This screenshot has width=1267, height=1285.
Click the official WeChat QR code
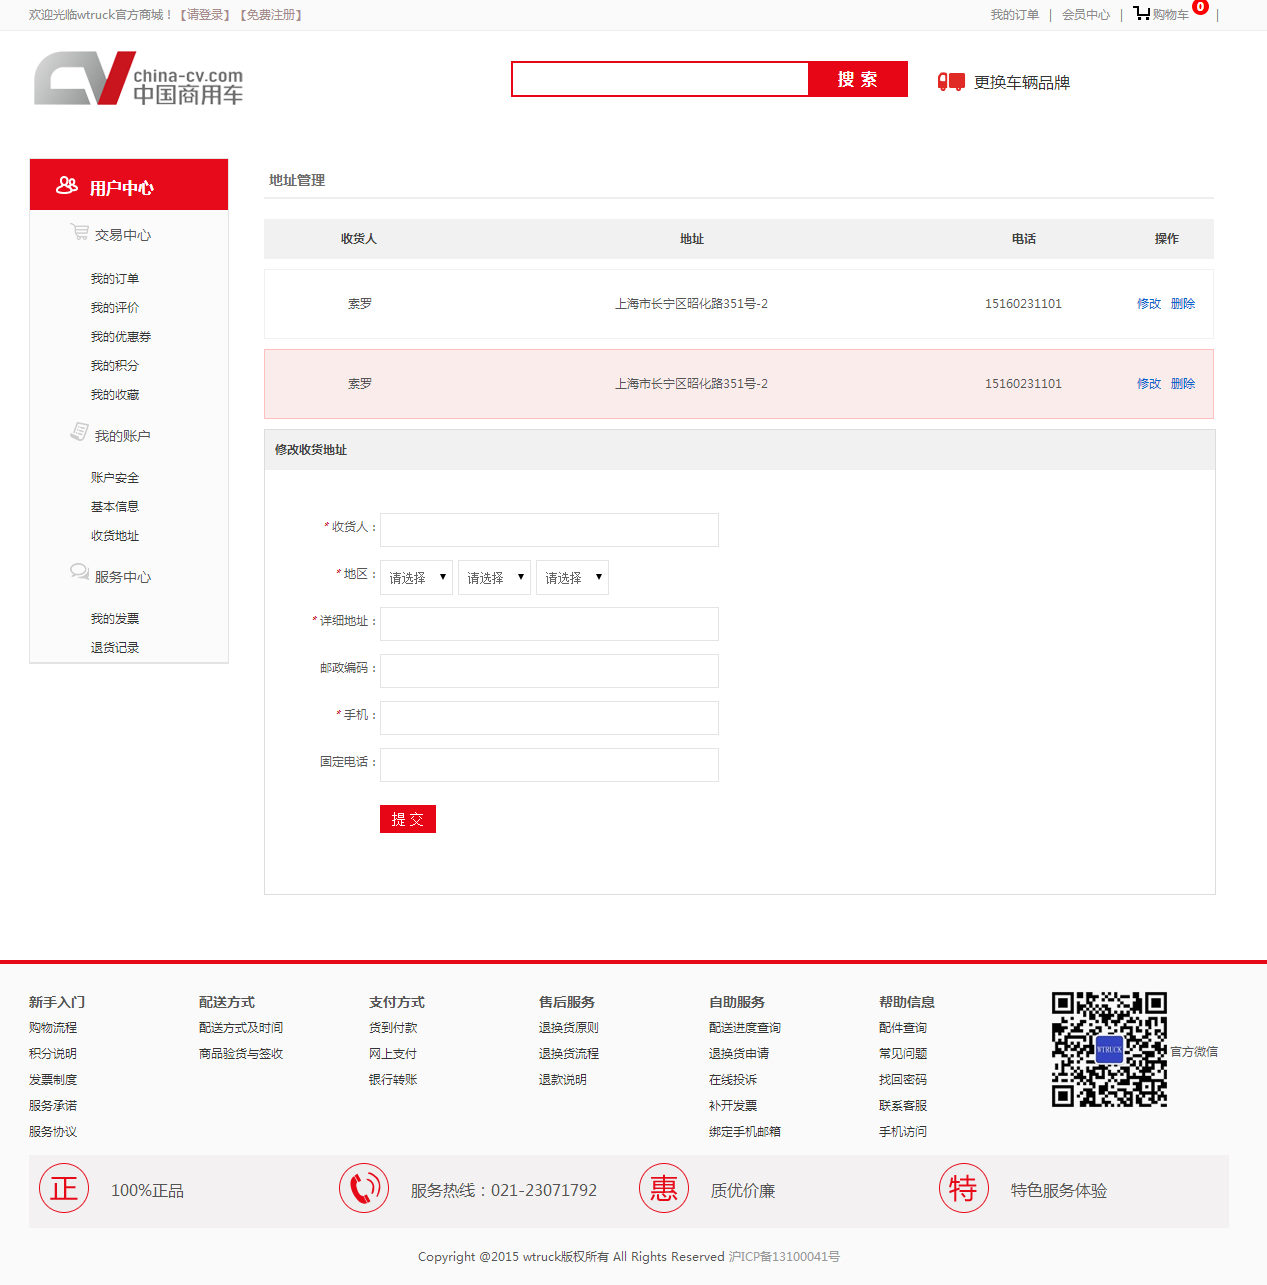1109,1050
